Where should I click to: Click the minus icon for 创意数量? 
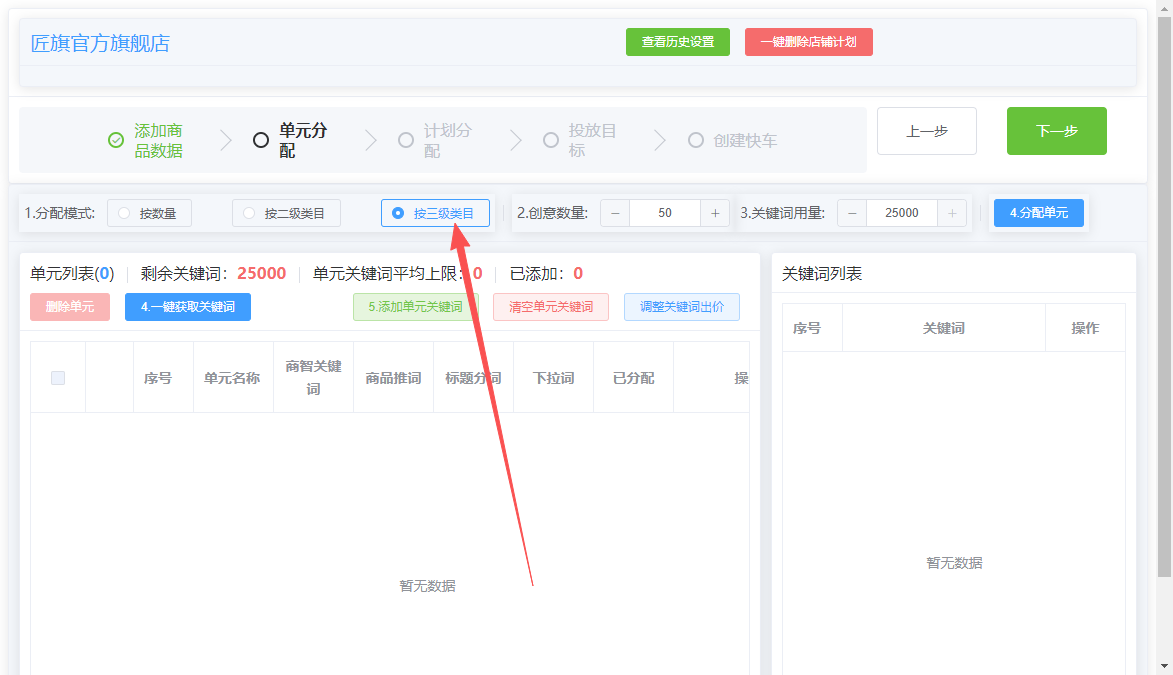click(x=615, y=213)
